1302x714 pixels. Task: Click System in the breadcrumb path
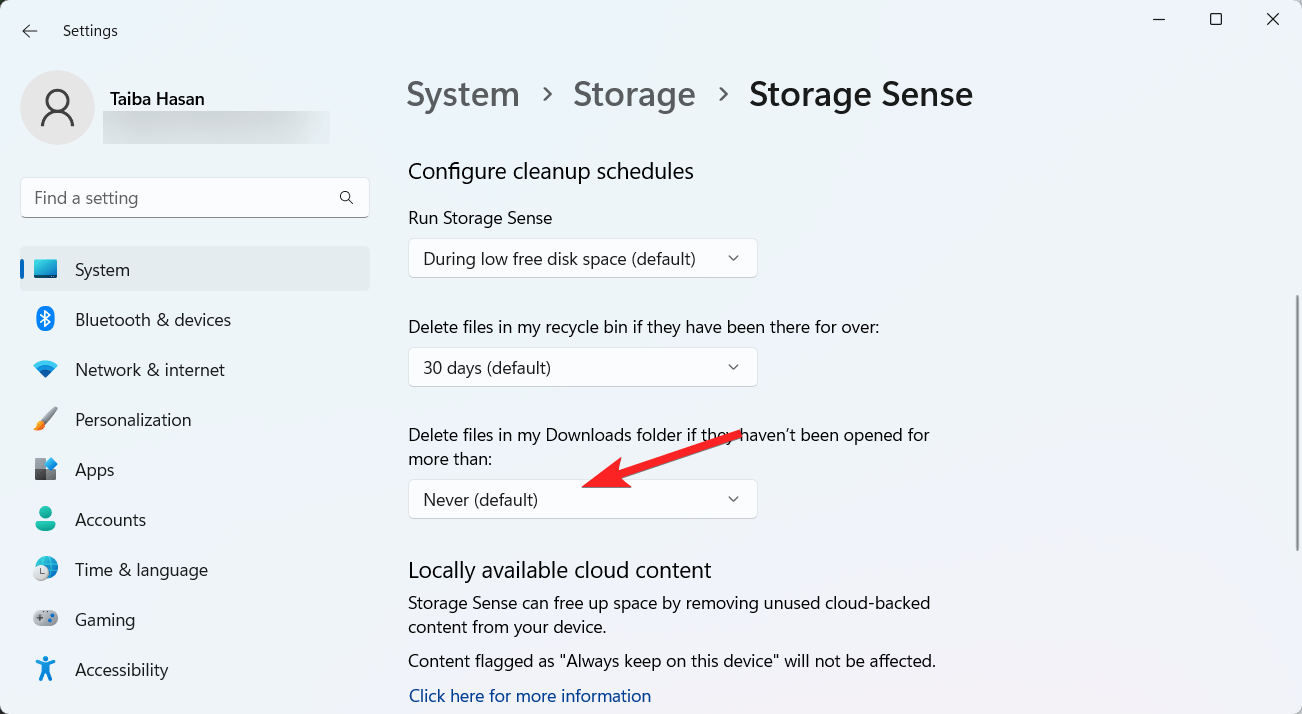pyautogui.click(x=462, y=93)
